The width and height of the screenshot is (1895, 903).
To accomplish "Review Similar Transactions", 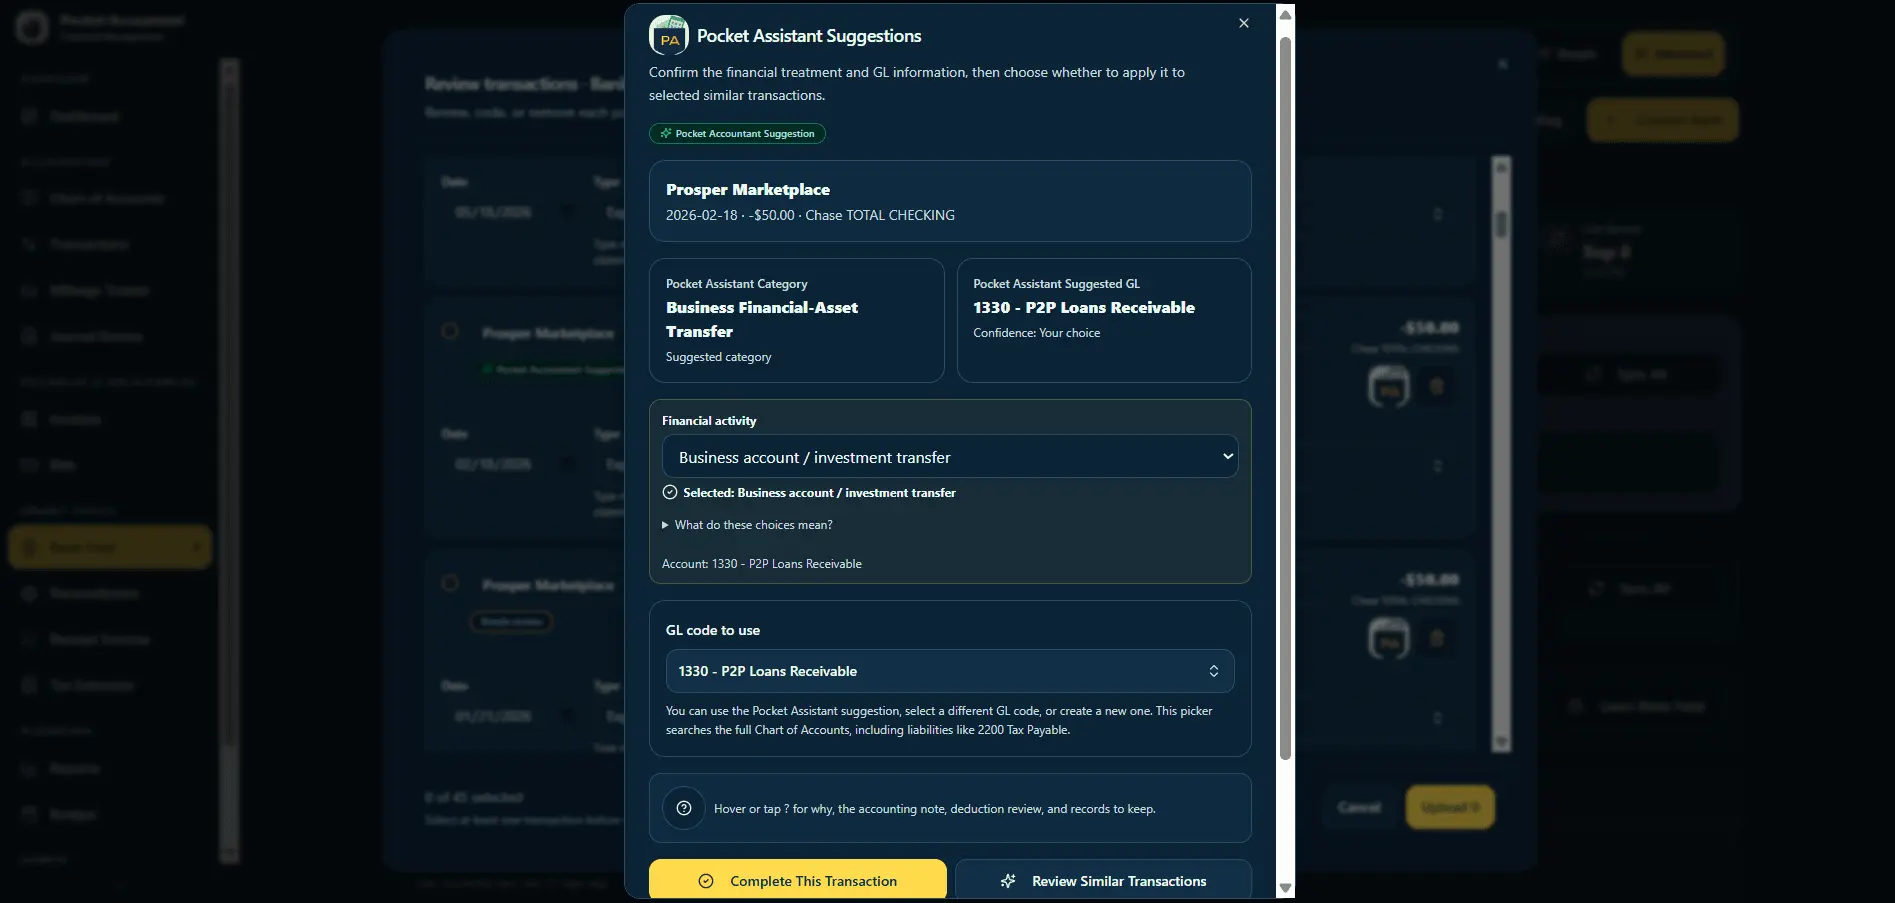I will [x=1103, y=880].
